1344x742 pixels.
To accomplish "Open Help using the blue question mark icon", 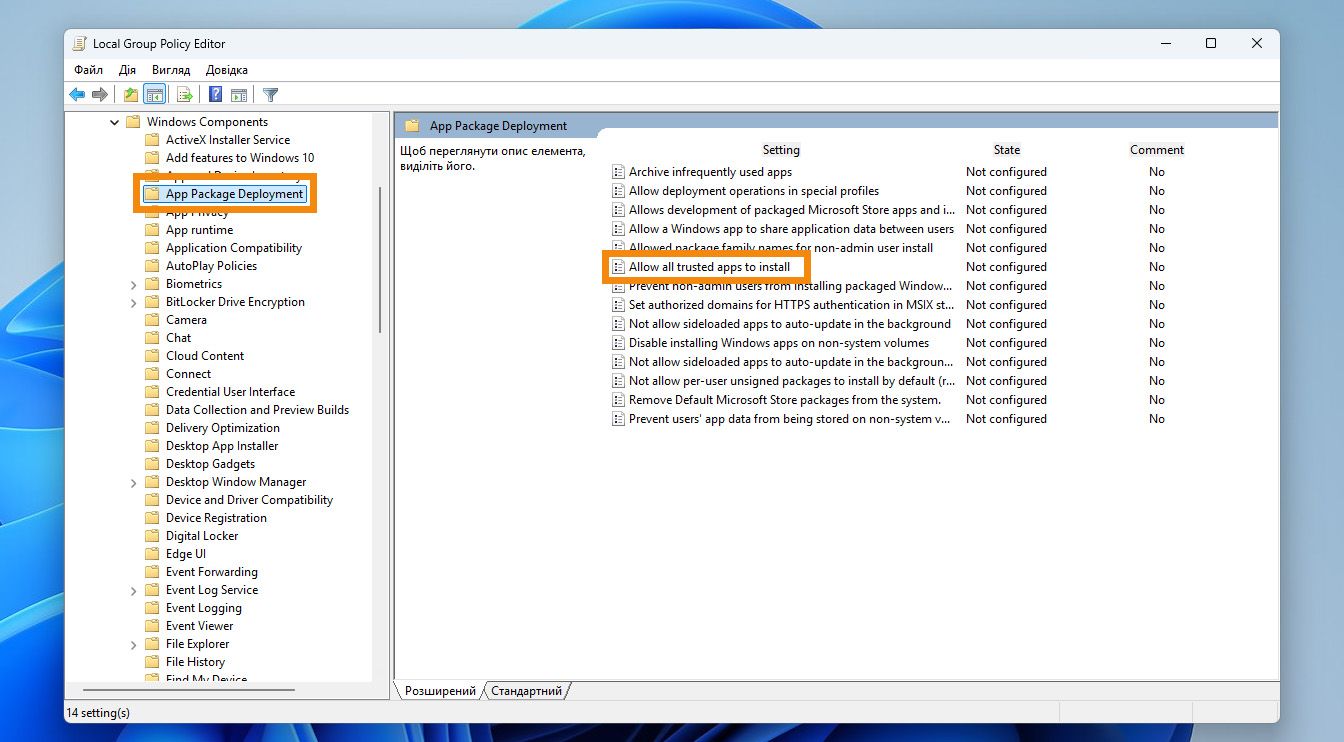I will coord(215,95).
